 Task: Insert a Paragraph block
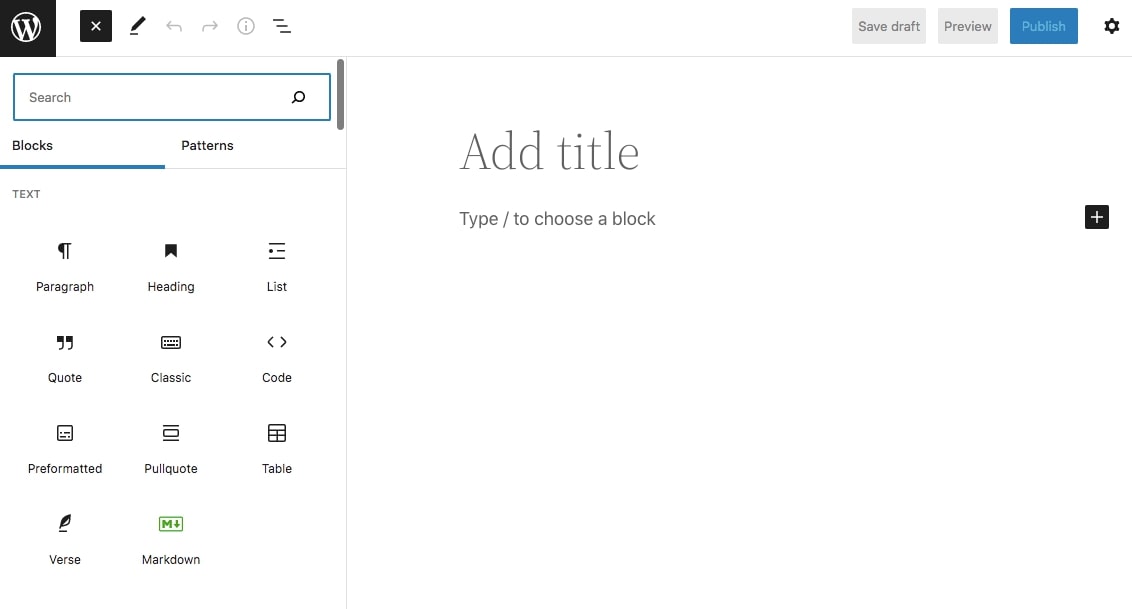65,266
